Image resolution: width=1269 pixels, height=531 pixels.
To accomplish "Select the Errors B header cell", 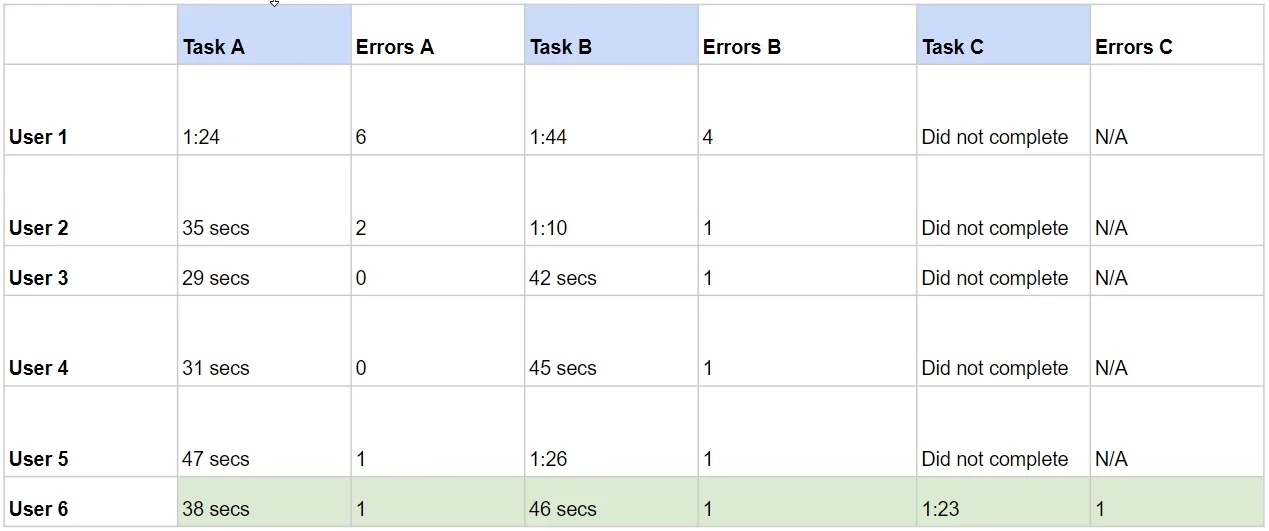I will (807, 35).
